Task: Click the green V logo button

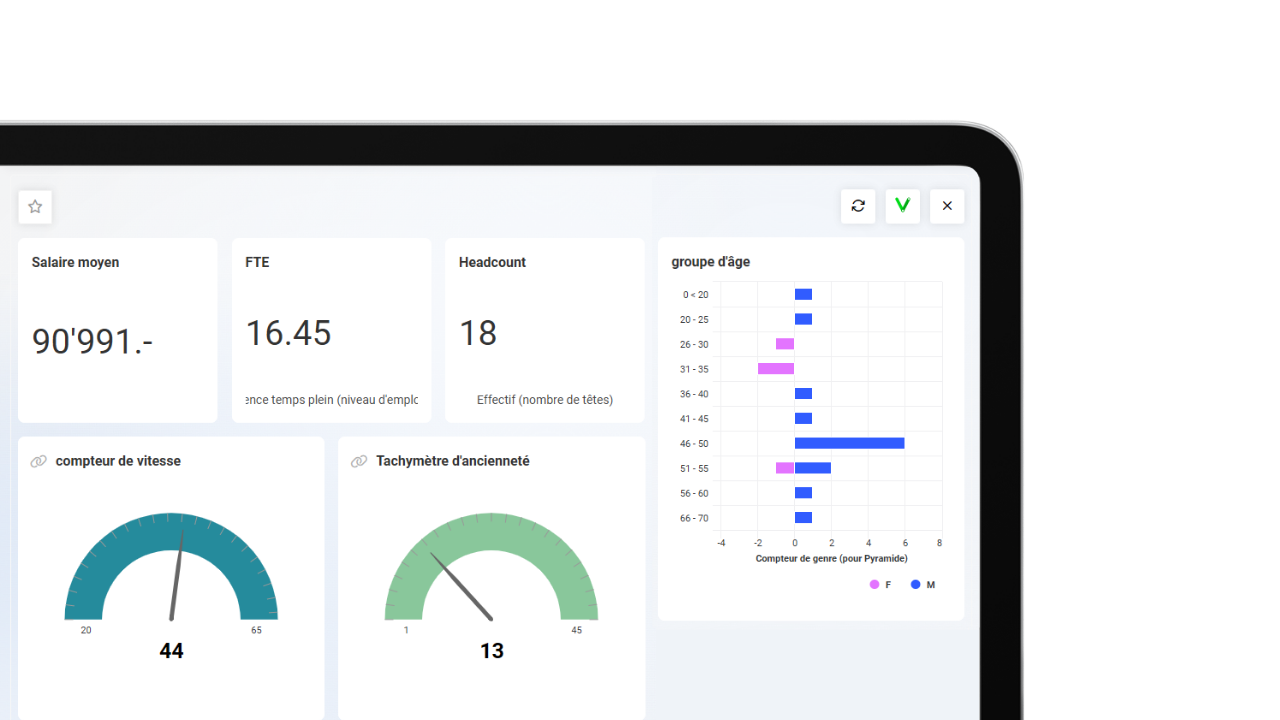Action: pyautogui.click(x=902, y=206)
